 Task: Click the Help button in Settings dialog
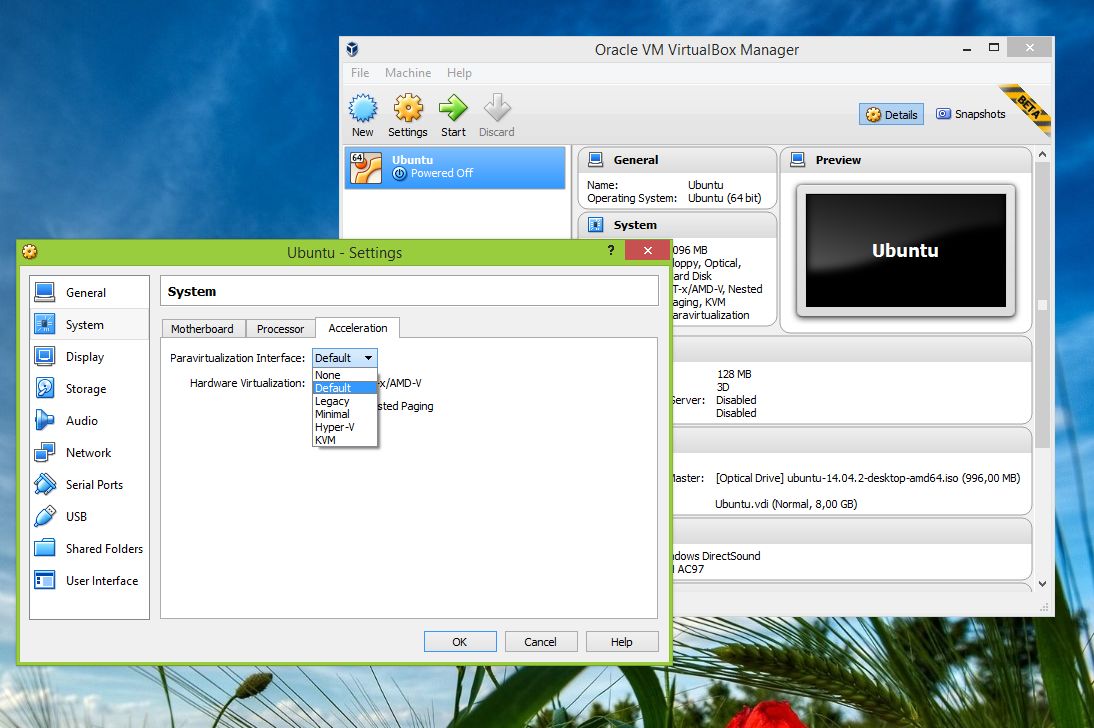[622, 641]
